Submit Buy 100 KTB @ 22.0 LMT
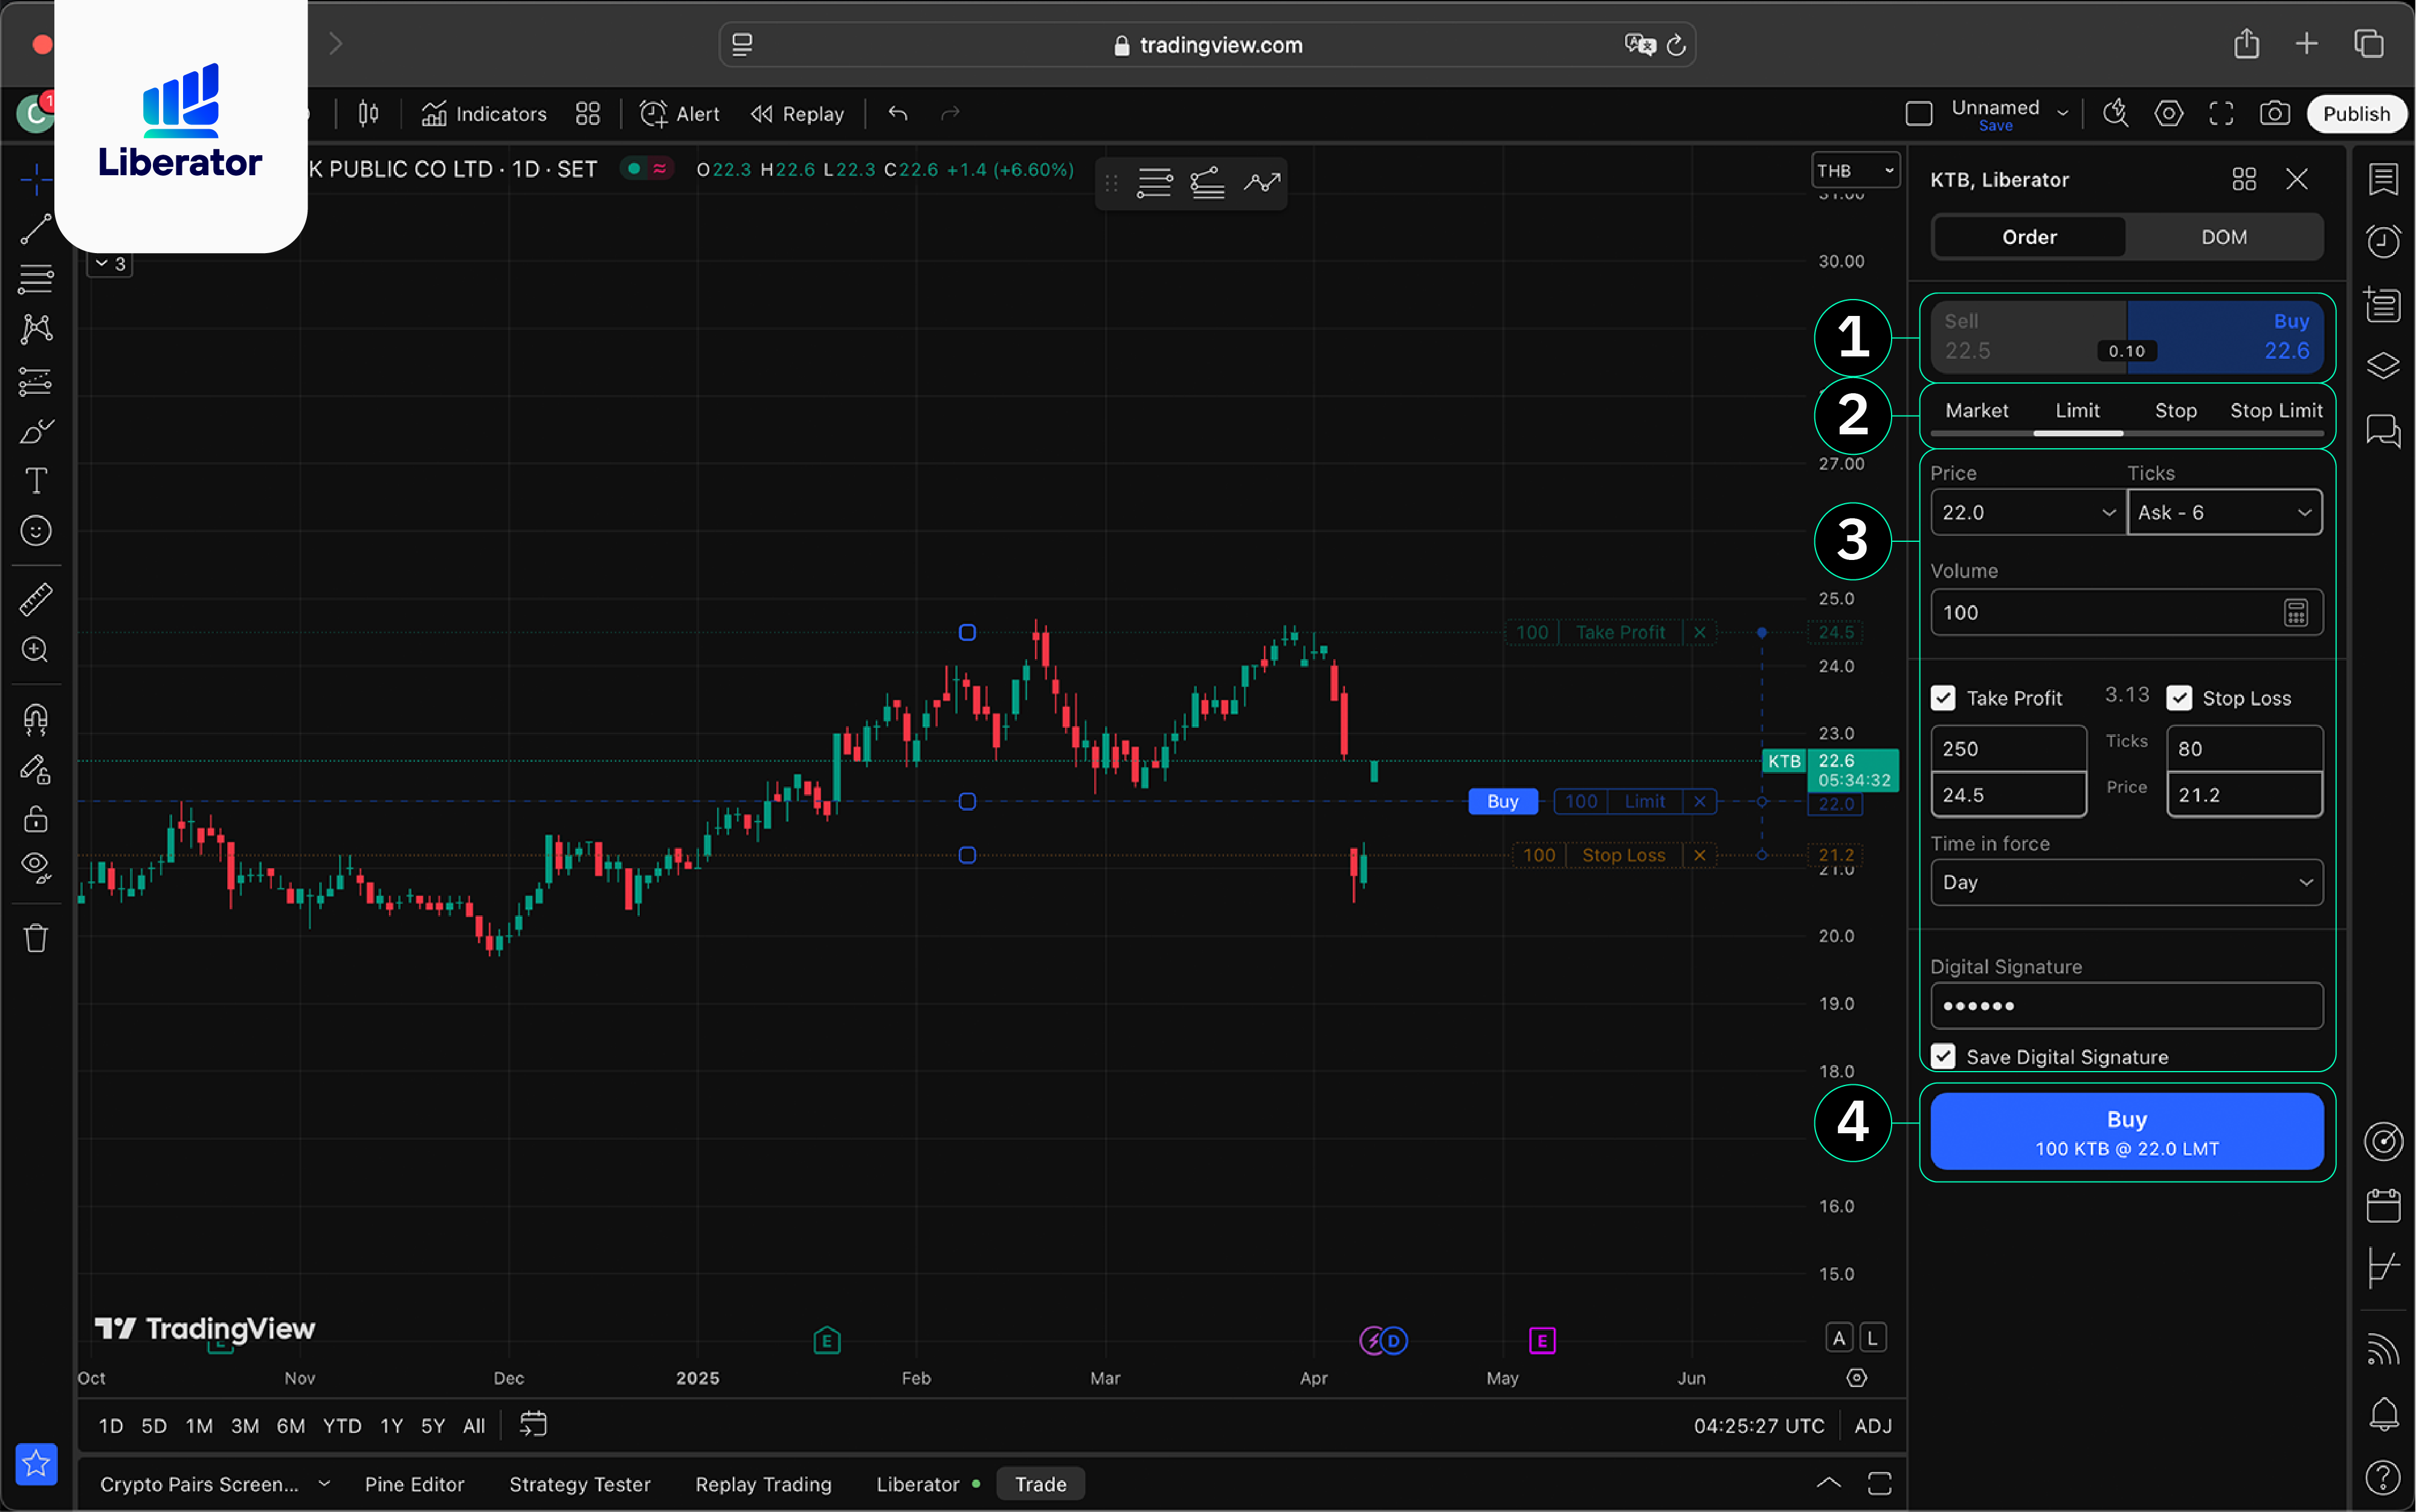Viewport: 2416px width, 1512px height. coord(2126,1131)
